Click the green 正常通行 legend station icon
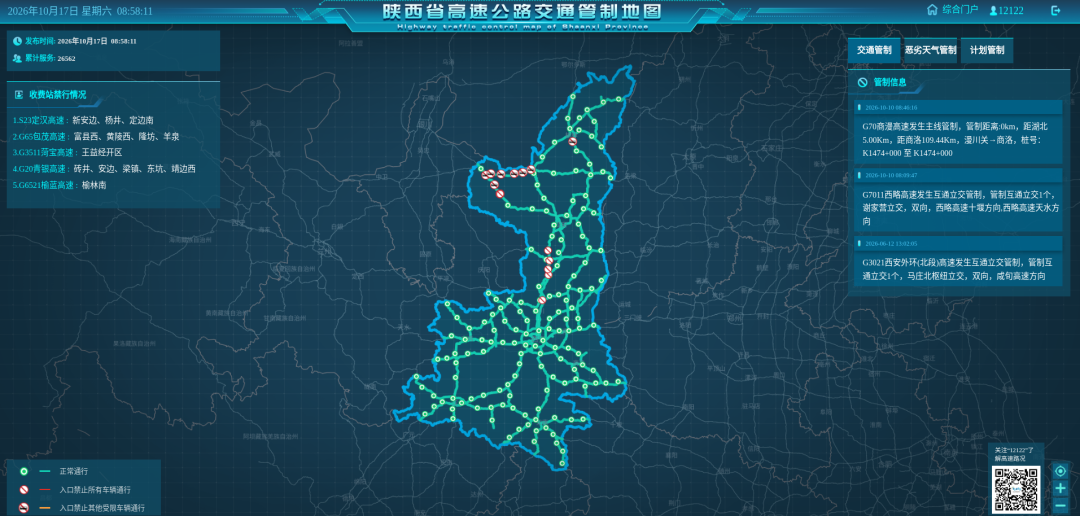The image size is (1080, 516). point(24,472)
